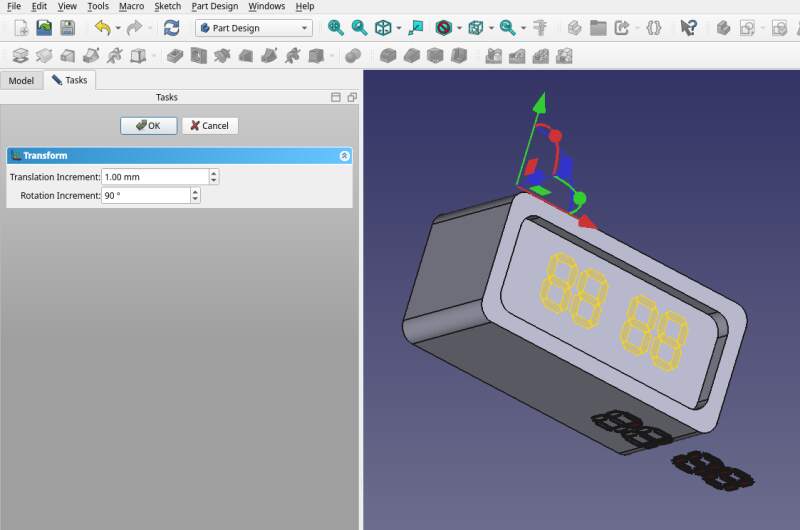Collapse the Transform panel section
Viewport: 800px width, 530px height.
344,156
